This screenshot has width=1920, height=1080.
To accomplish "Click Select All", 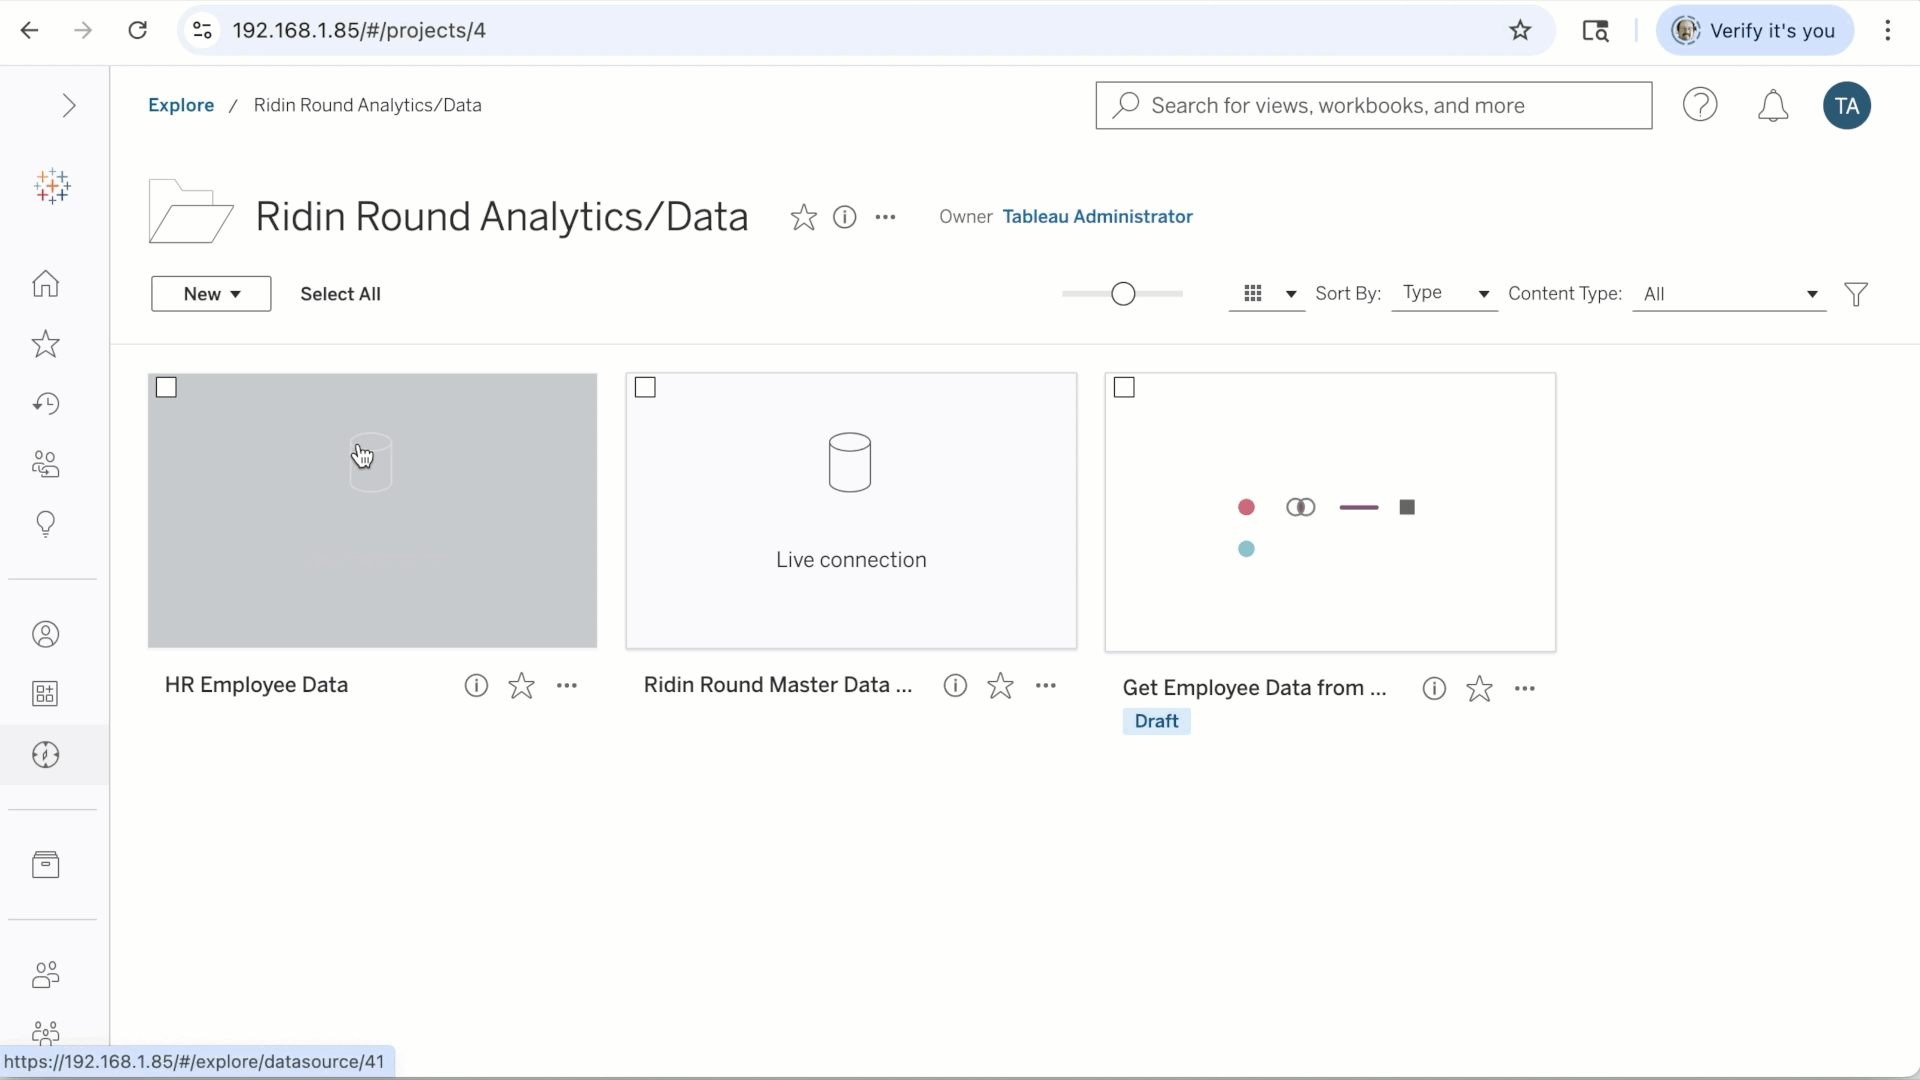I will 340,294.
